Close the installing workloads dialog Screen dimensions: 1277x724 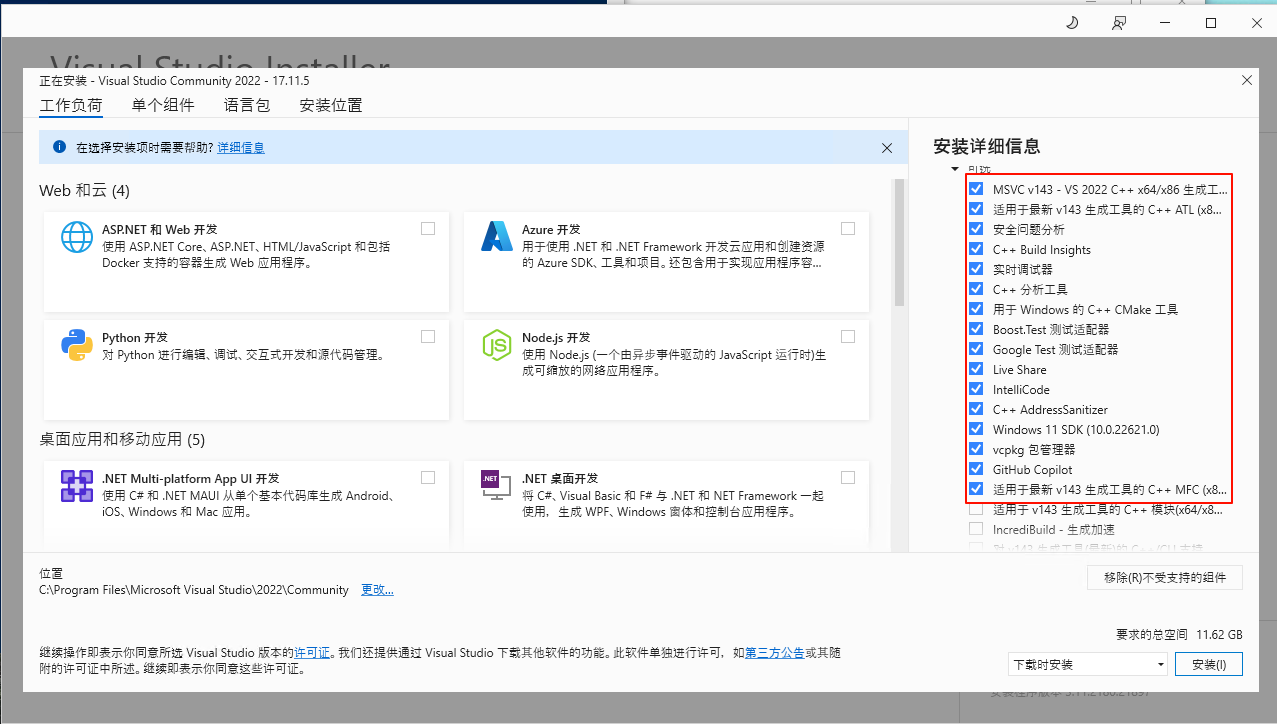click(x=1246, y=80)
